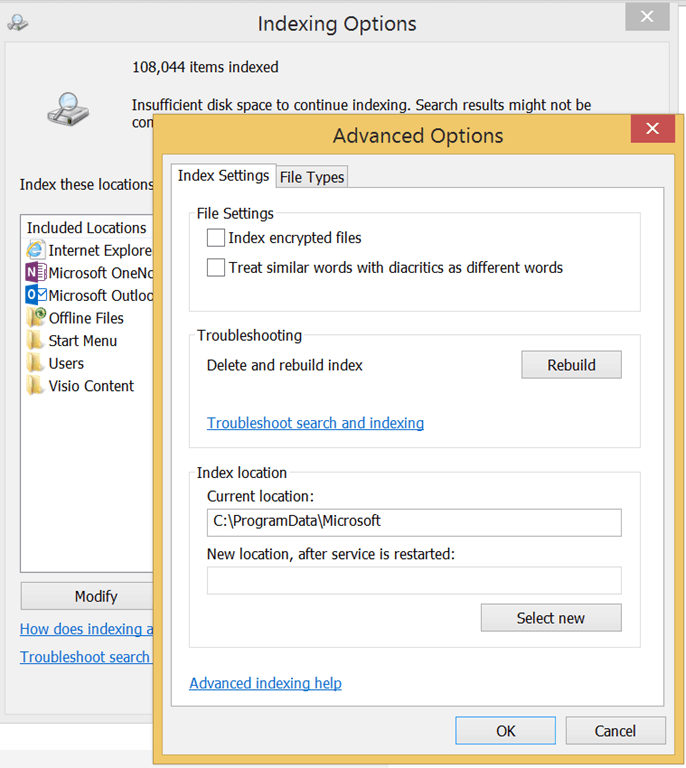The height and width of the screenshot is (768, 686).
Task: Click the Start Menu folder icon
Action: (x=36, y=341)
